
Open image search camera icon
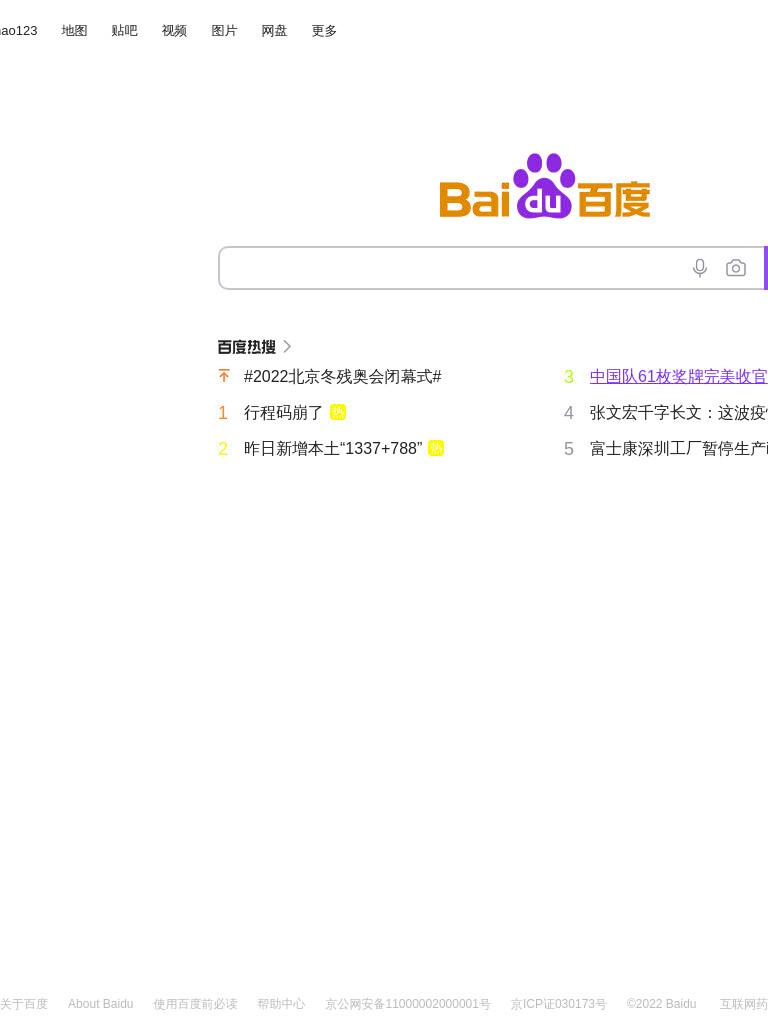click(735, 268)
